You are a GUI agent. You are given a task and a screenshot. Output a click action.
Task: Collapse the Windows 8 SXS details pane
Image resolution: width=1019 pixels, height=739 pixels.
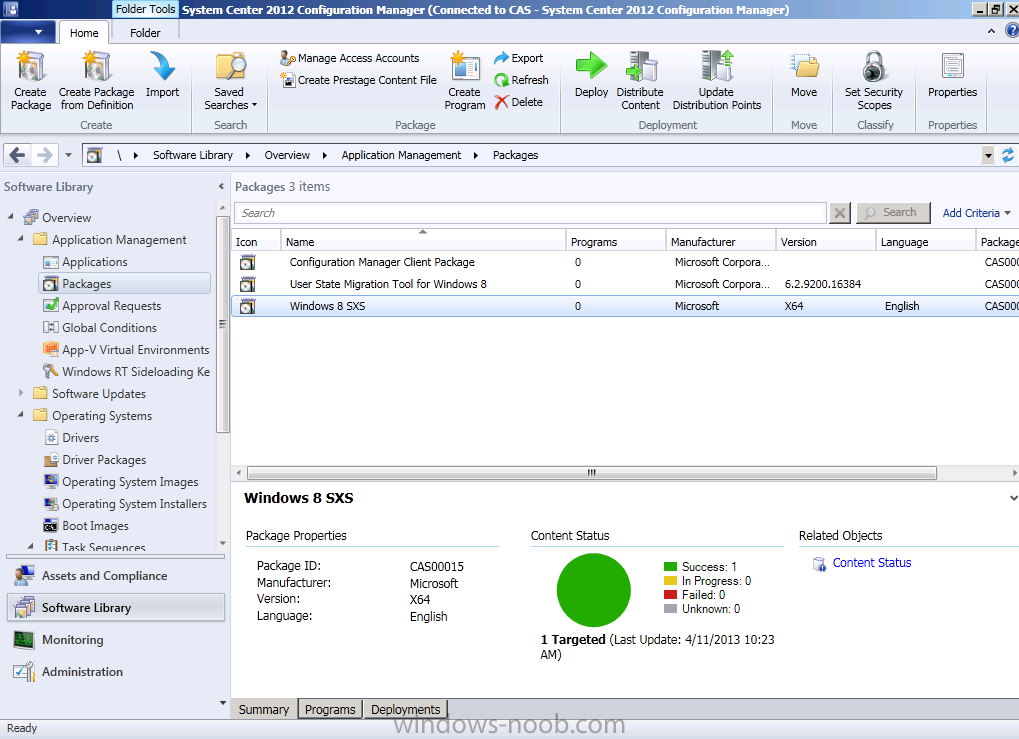(x=1013, y=498)
